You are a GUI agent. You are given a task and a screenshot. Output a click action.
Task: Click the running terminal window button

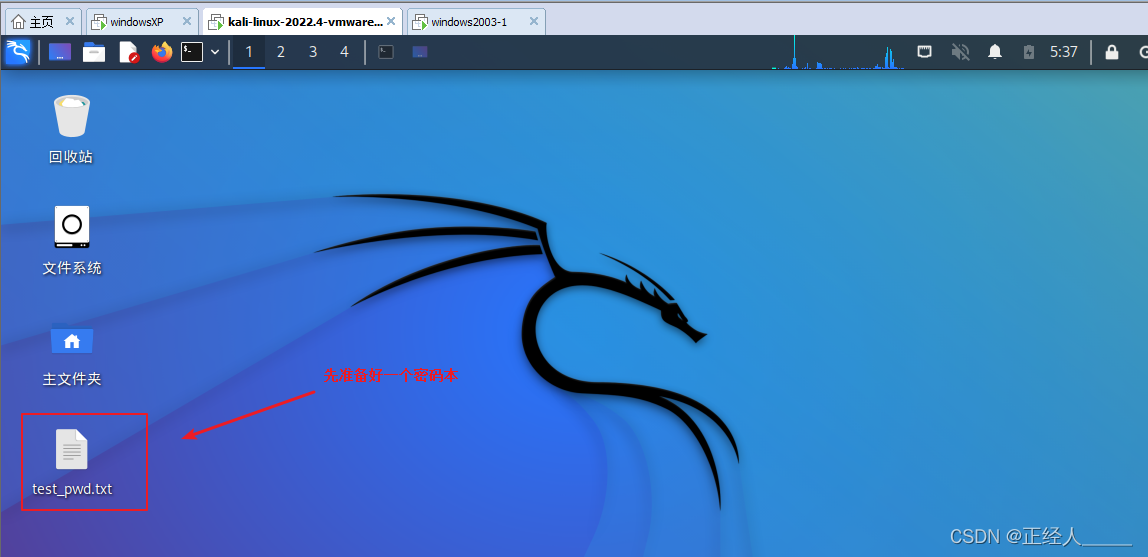[x=386, y=52]
